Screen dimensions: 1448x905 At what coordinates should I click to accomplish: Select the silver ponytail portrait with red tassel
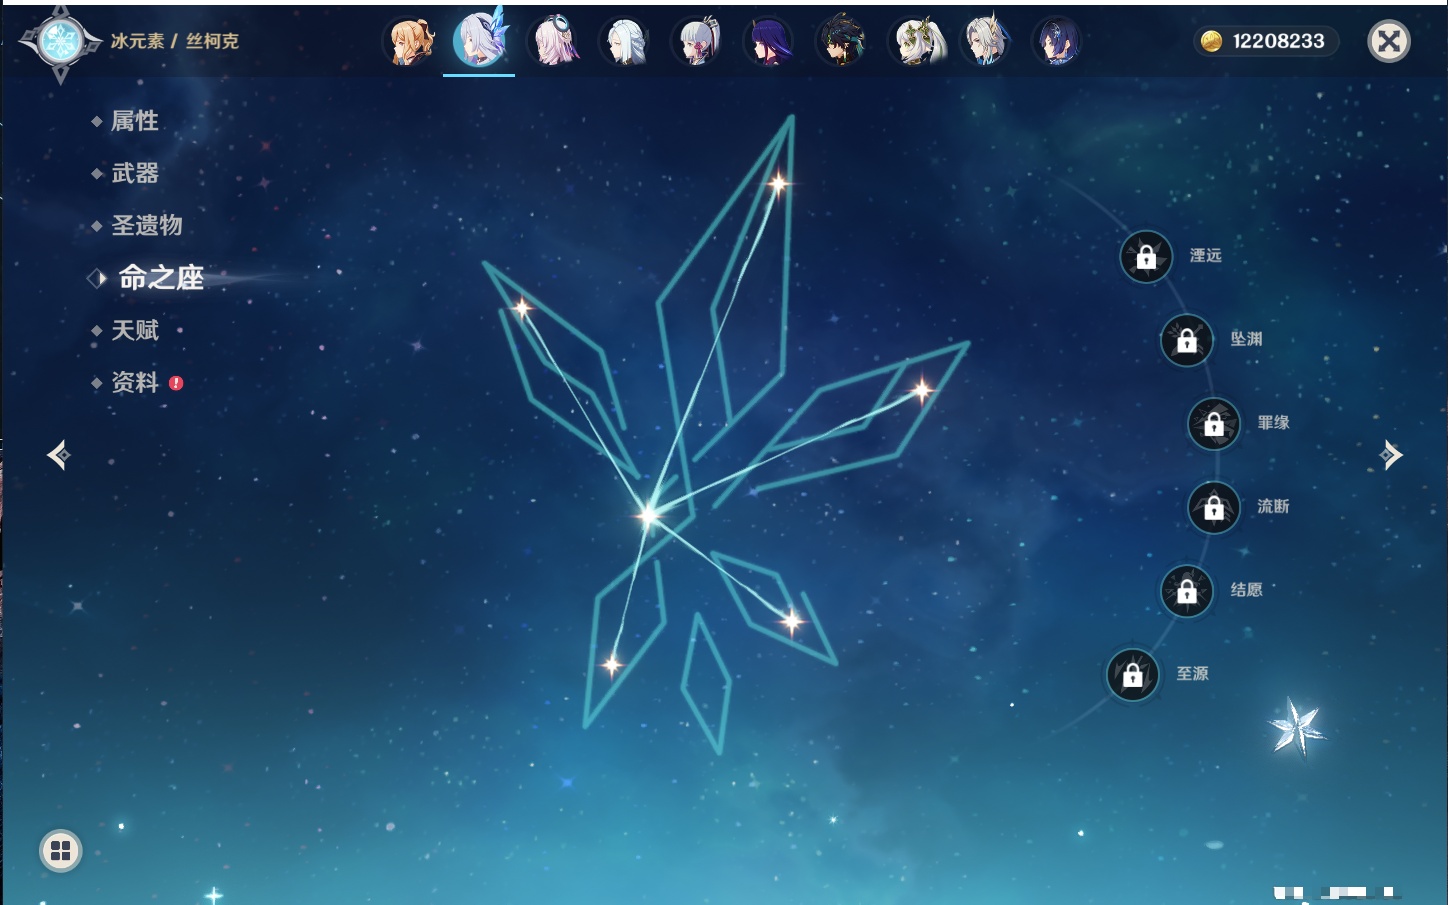coord(698,41)
